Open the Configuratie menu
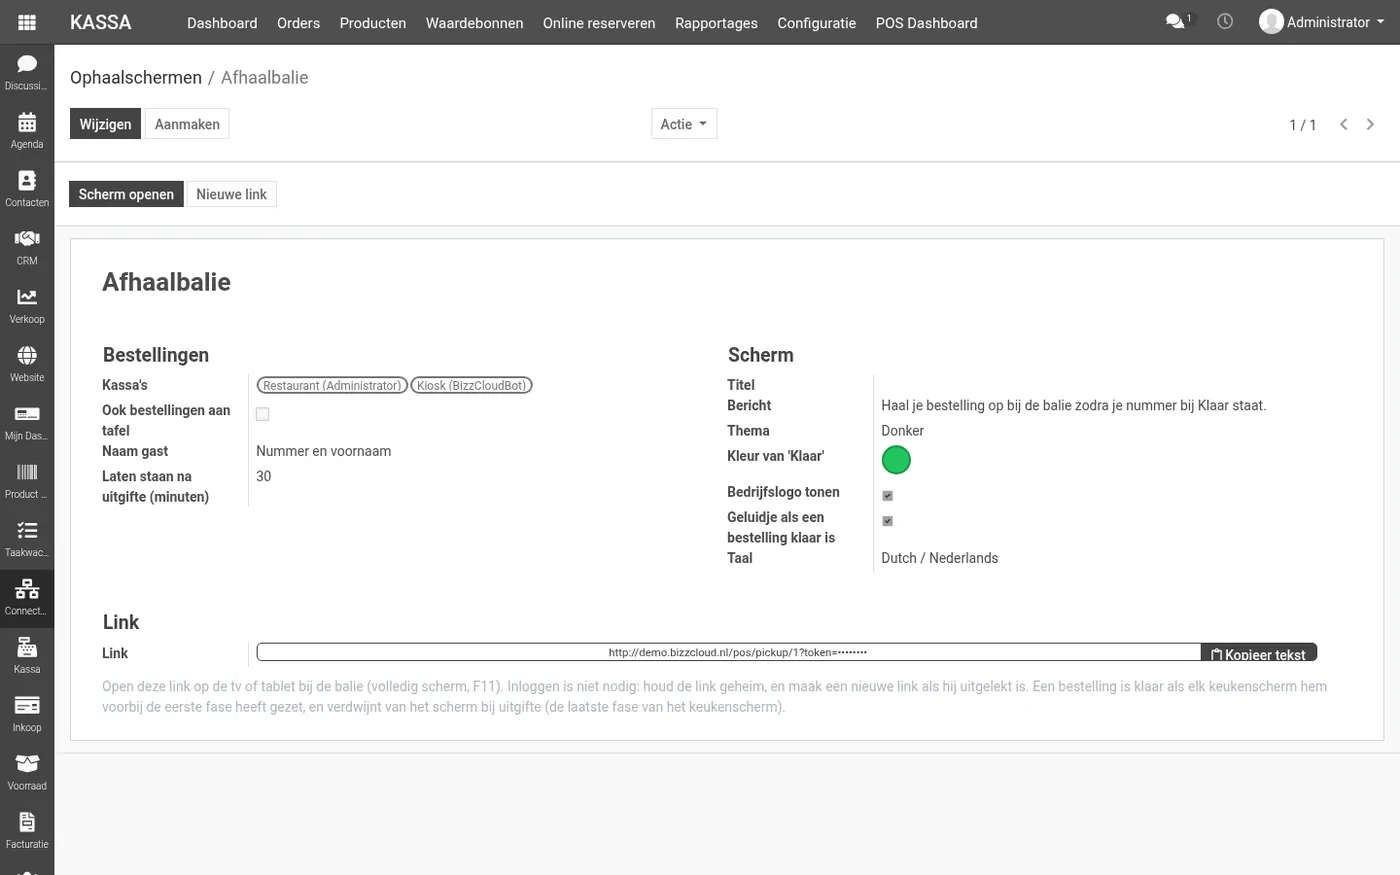This screenshot has width=1400, height=875. pyautogui.click(x=817, y=22)
